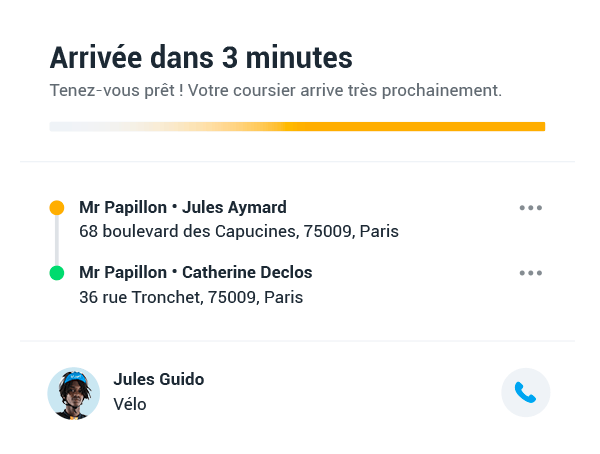Click the Tenez-vous prêt subtitle text
600x454 pixels.
pyautogui.click(x=276, y=91)
